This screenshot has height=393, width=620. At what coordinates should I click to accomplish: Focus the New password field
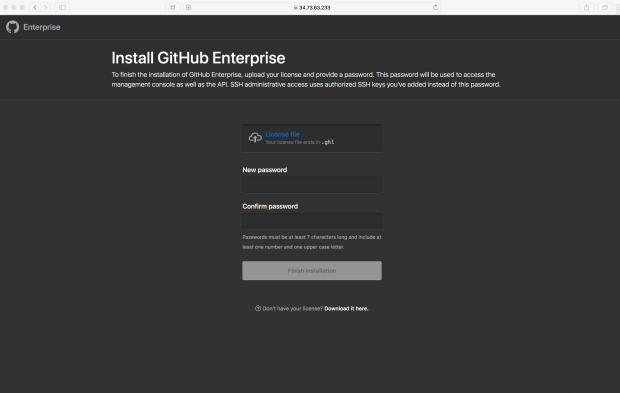(x=312, y=185)
